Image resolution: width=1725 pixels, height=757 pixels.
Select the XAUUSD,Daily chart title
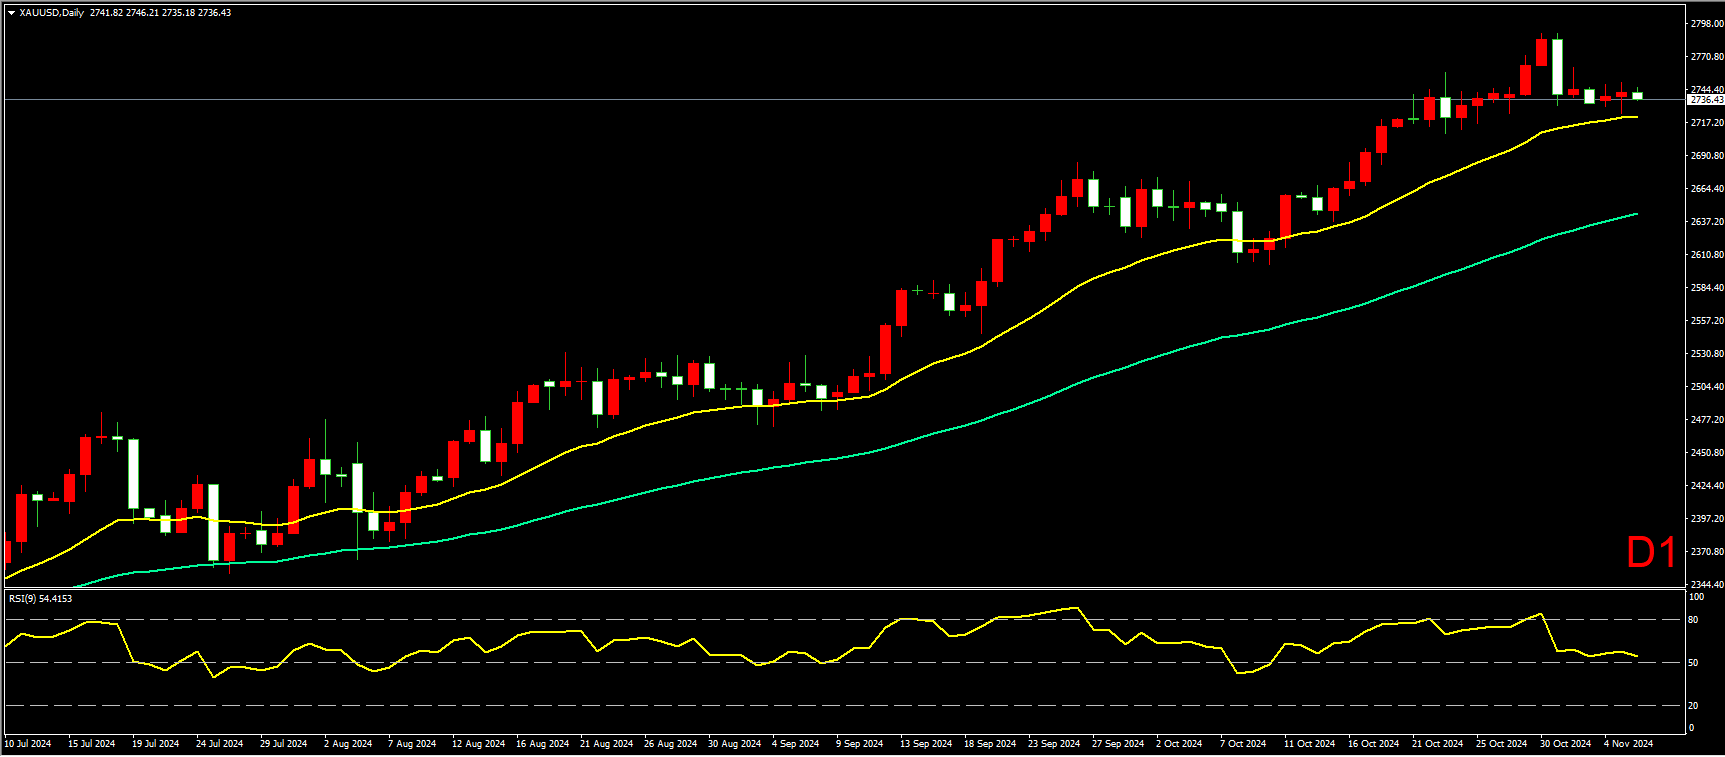pos(51,13)
